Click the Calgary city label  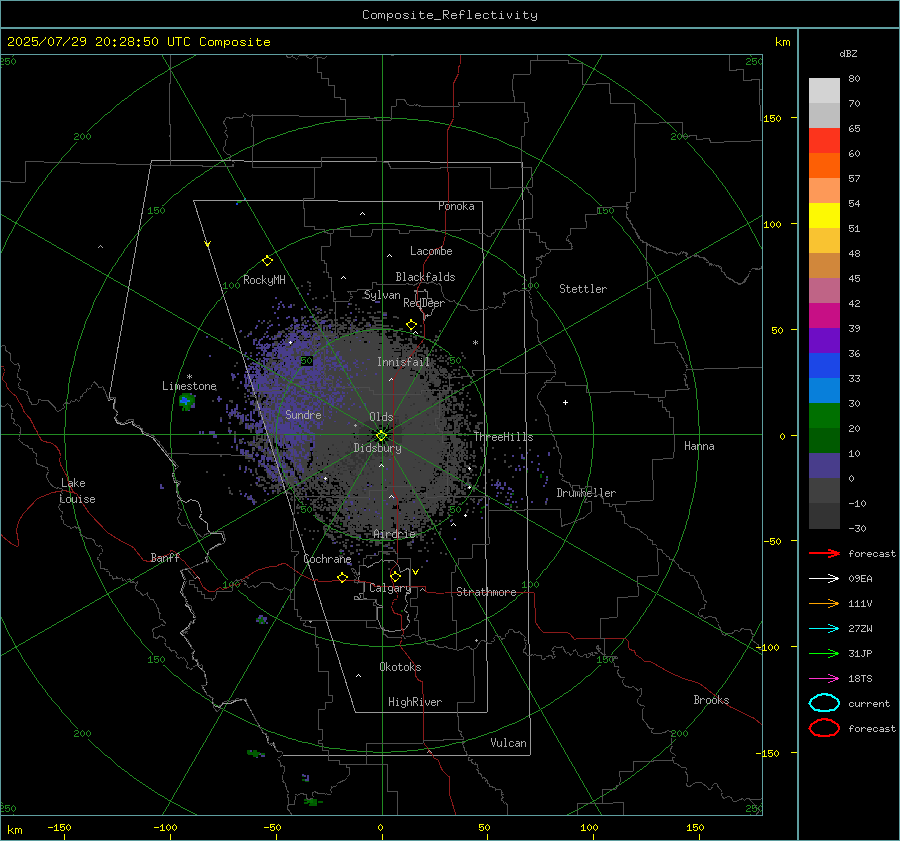(x=390, y=588)
